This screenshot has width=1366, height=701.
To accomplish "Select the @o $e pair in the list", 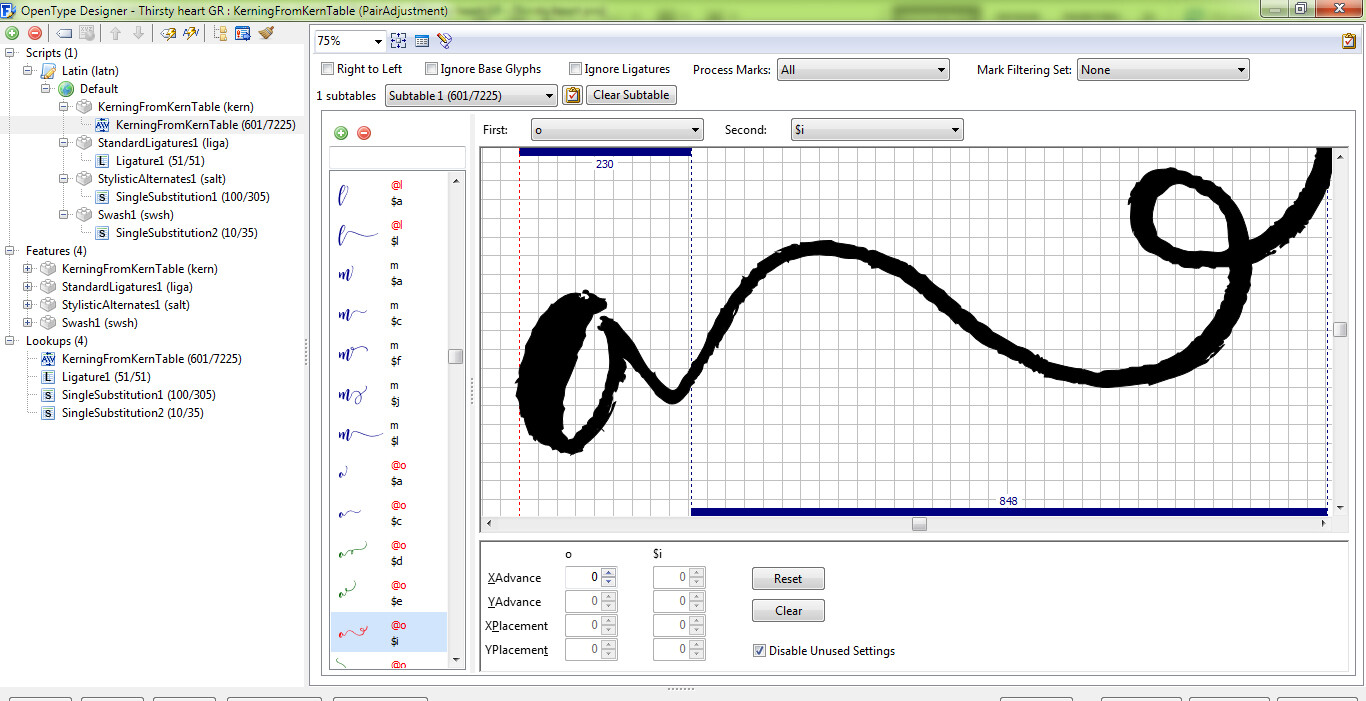I will [389, 593].
